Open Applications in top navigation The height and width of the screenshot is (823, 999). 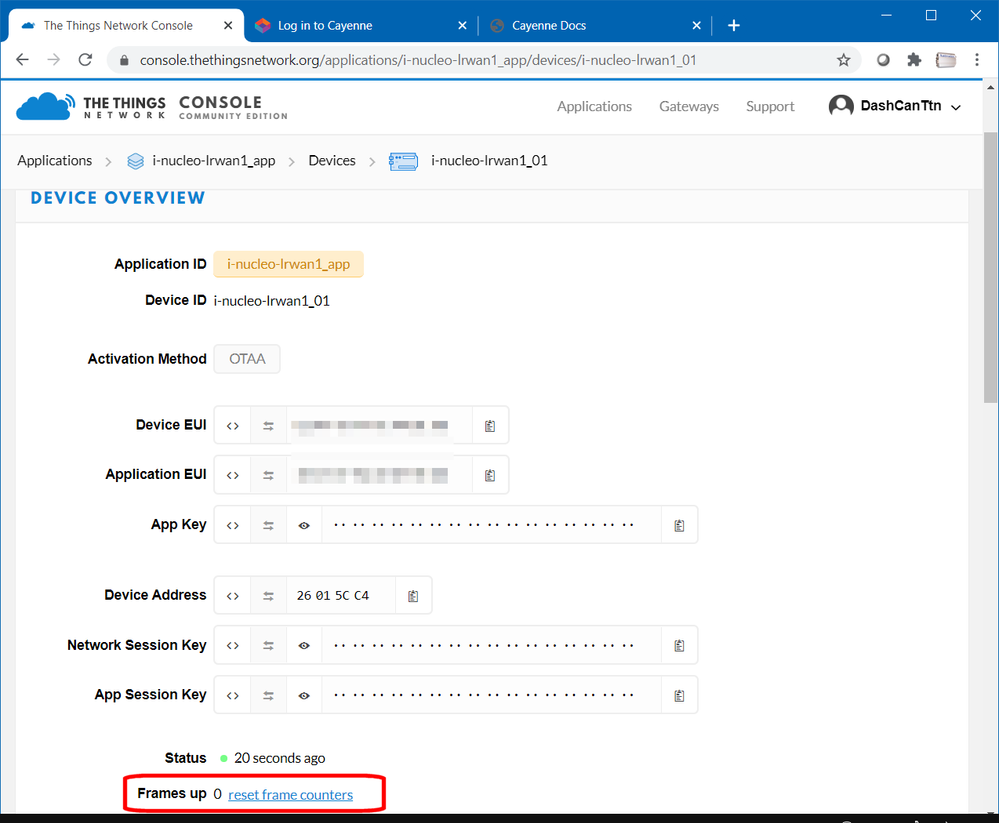click(594, 106)
